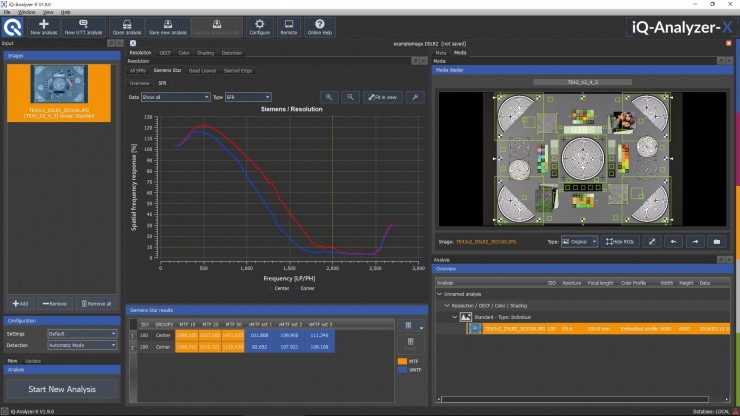Open the Color tab
Screen dimensions: 740x416
point(184,53)
